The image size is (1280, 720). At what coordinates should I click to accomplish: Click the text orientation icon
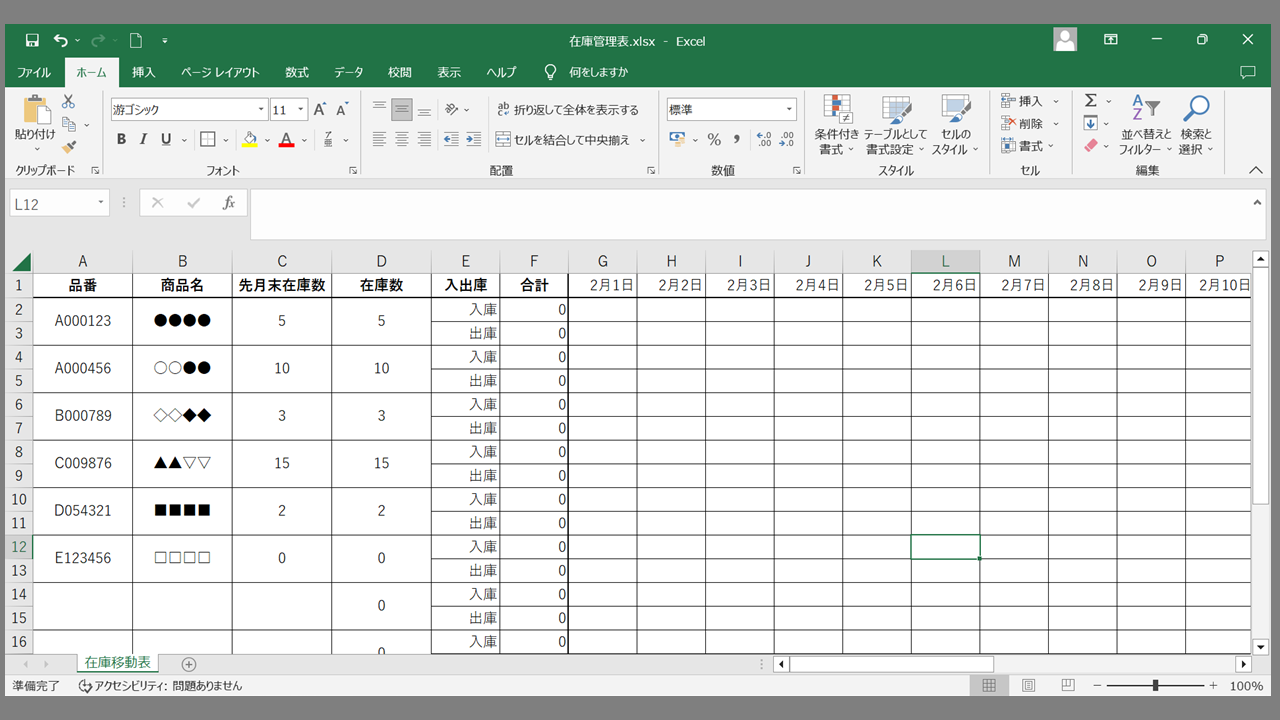coord(452,110)
